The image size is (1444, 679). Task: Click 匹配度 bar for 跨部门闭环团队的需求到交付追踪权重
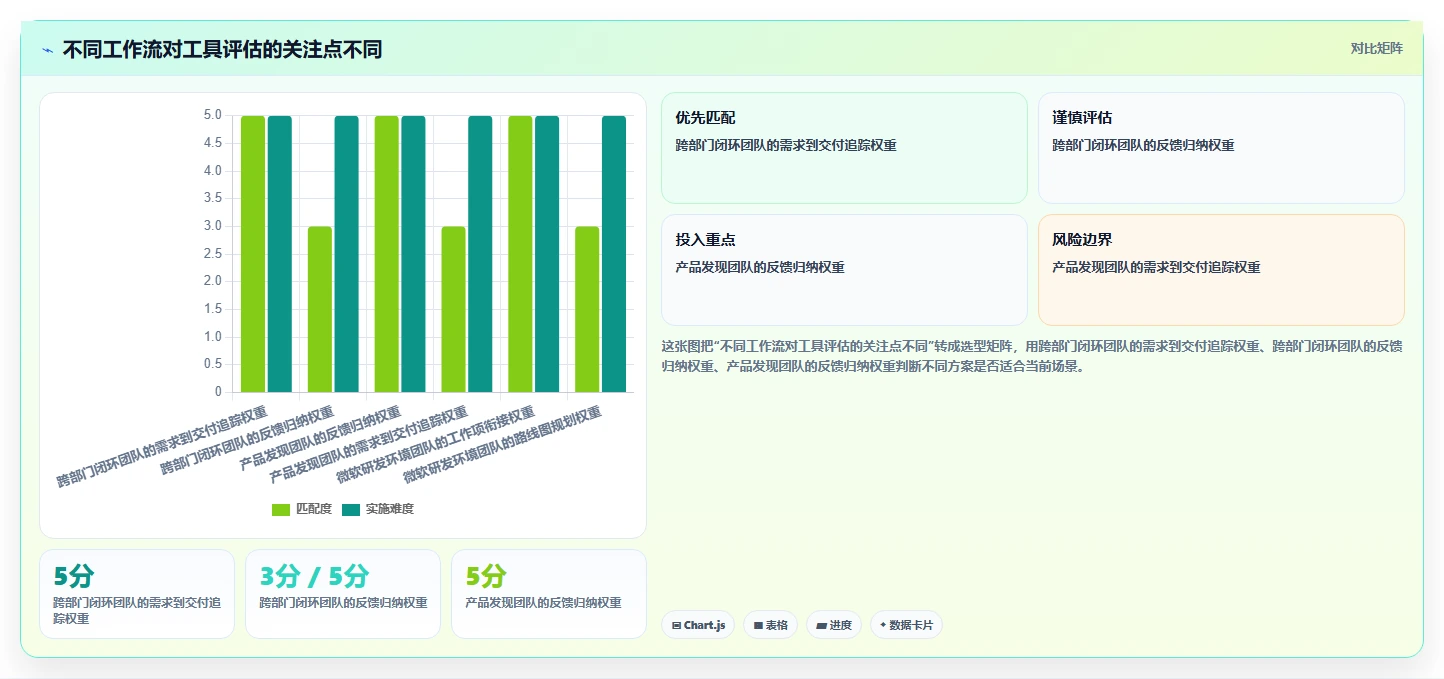tap(253, 254)
